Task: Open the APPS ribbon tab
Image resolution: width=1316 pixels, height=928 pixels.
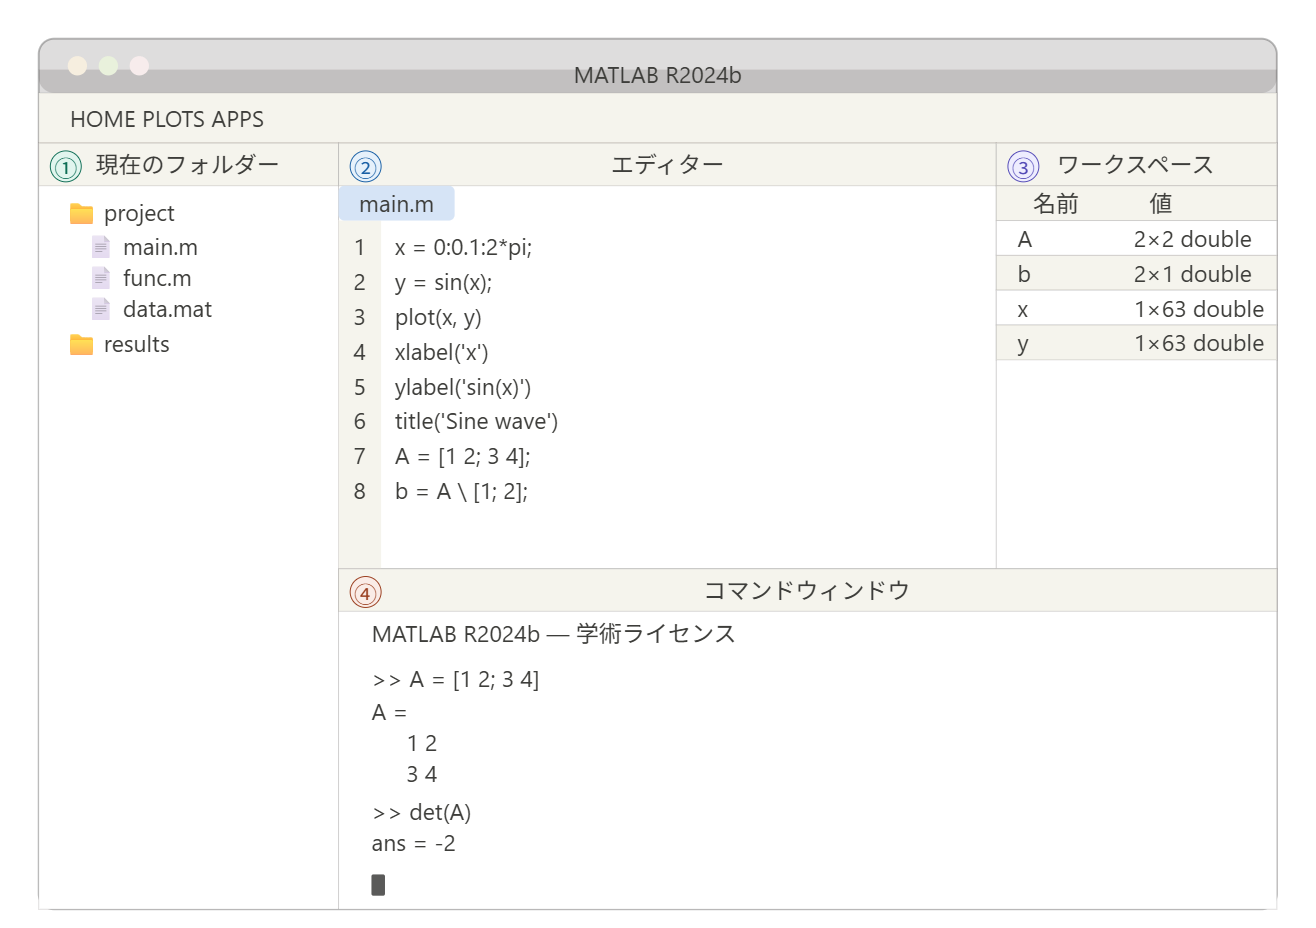Action: coord(238,119)
